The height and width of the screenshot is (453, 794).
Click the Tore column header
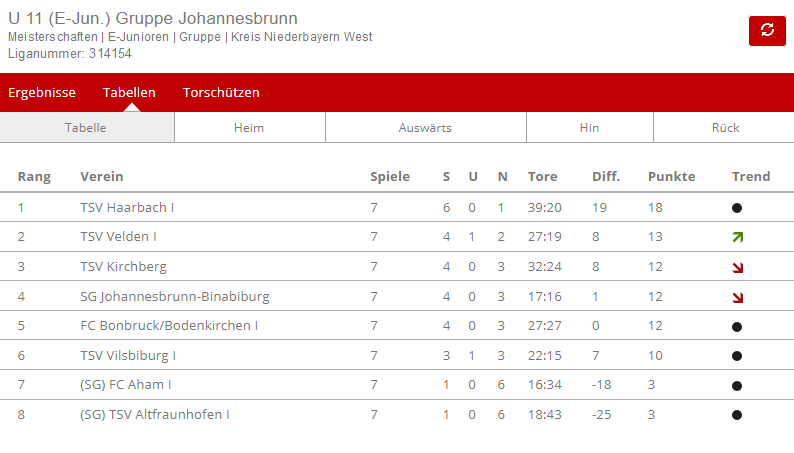click(x=542, y=177)
